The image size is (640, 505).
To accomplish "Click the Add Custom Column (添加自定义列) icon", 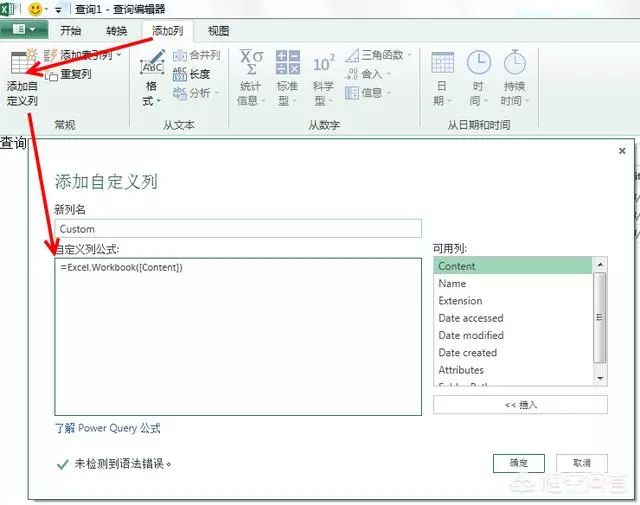I will (x=23, y=62).
